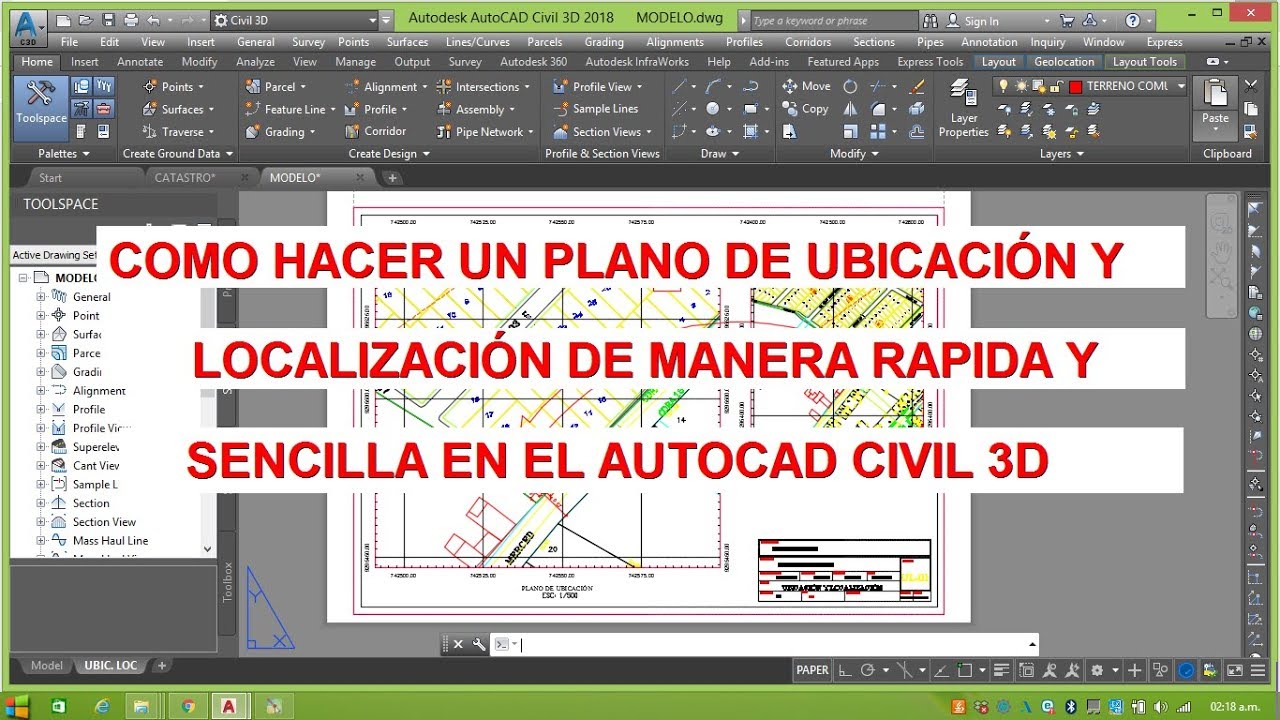This screenshot has width=1280, height=720.
Task: Click the Line draw tool icon
Action: (680, 86)
